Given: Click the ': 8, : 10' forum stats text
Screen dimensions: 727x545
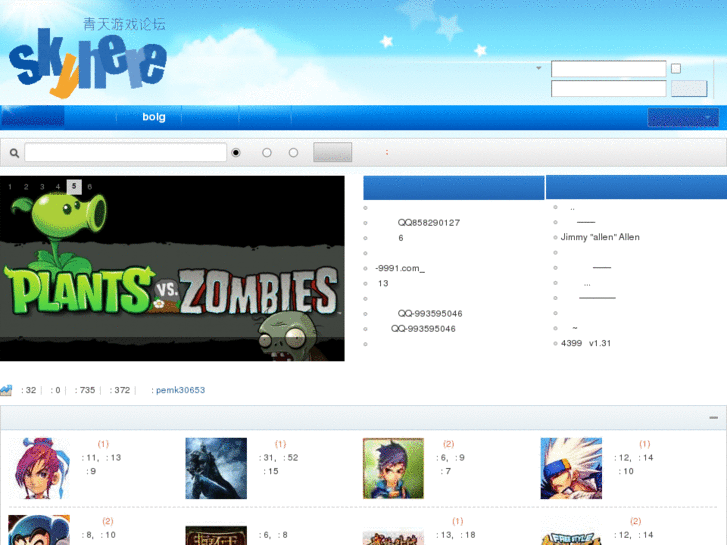Looking at the screenshot, I should click(x=99, y=535).
